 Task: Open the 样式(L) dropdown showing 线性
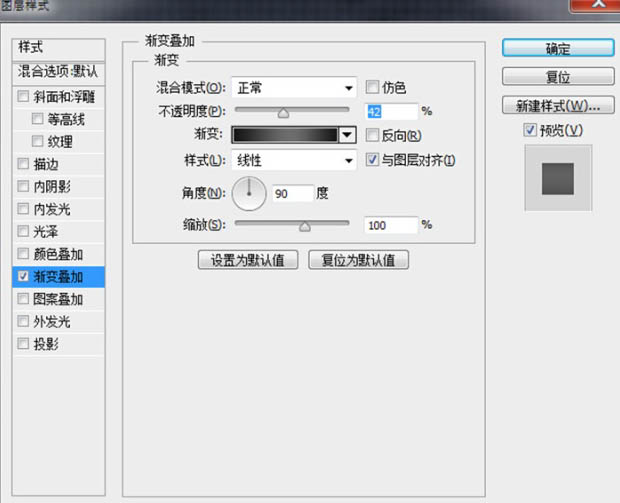point(294,160)
